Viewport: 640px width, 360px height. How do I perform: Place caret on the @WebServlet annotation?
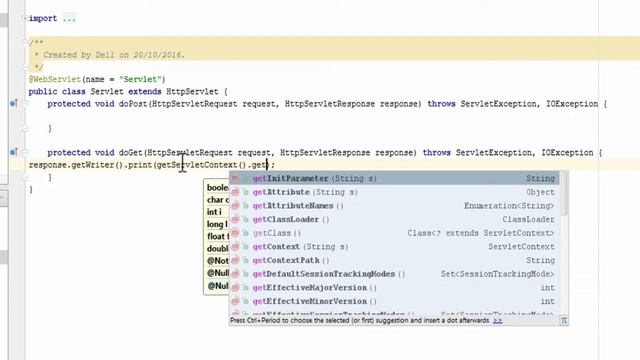point(55,79)
